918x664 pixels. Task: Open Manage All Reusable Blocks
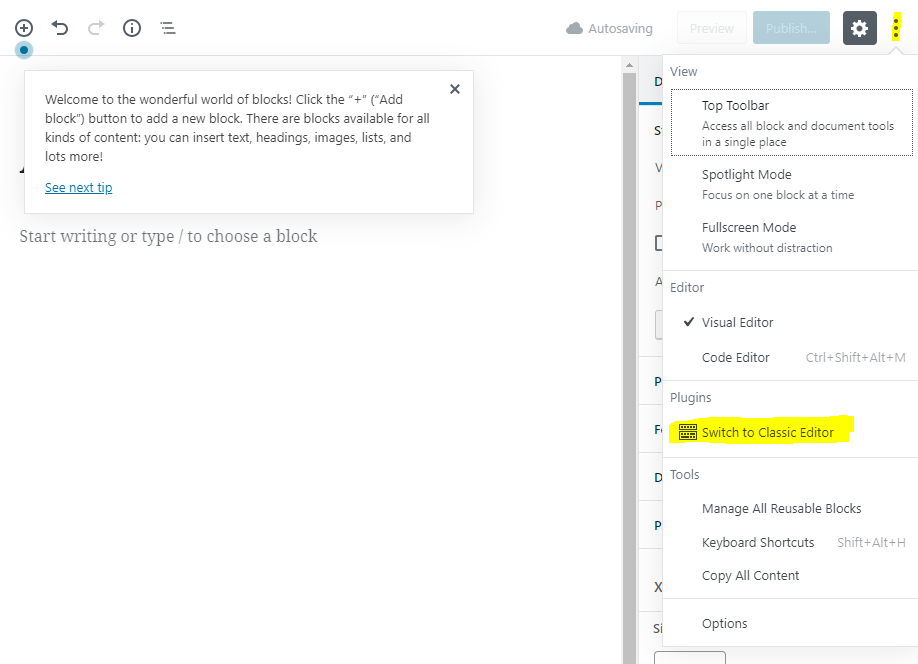781,508
